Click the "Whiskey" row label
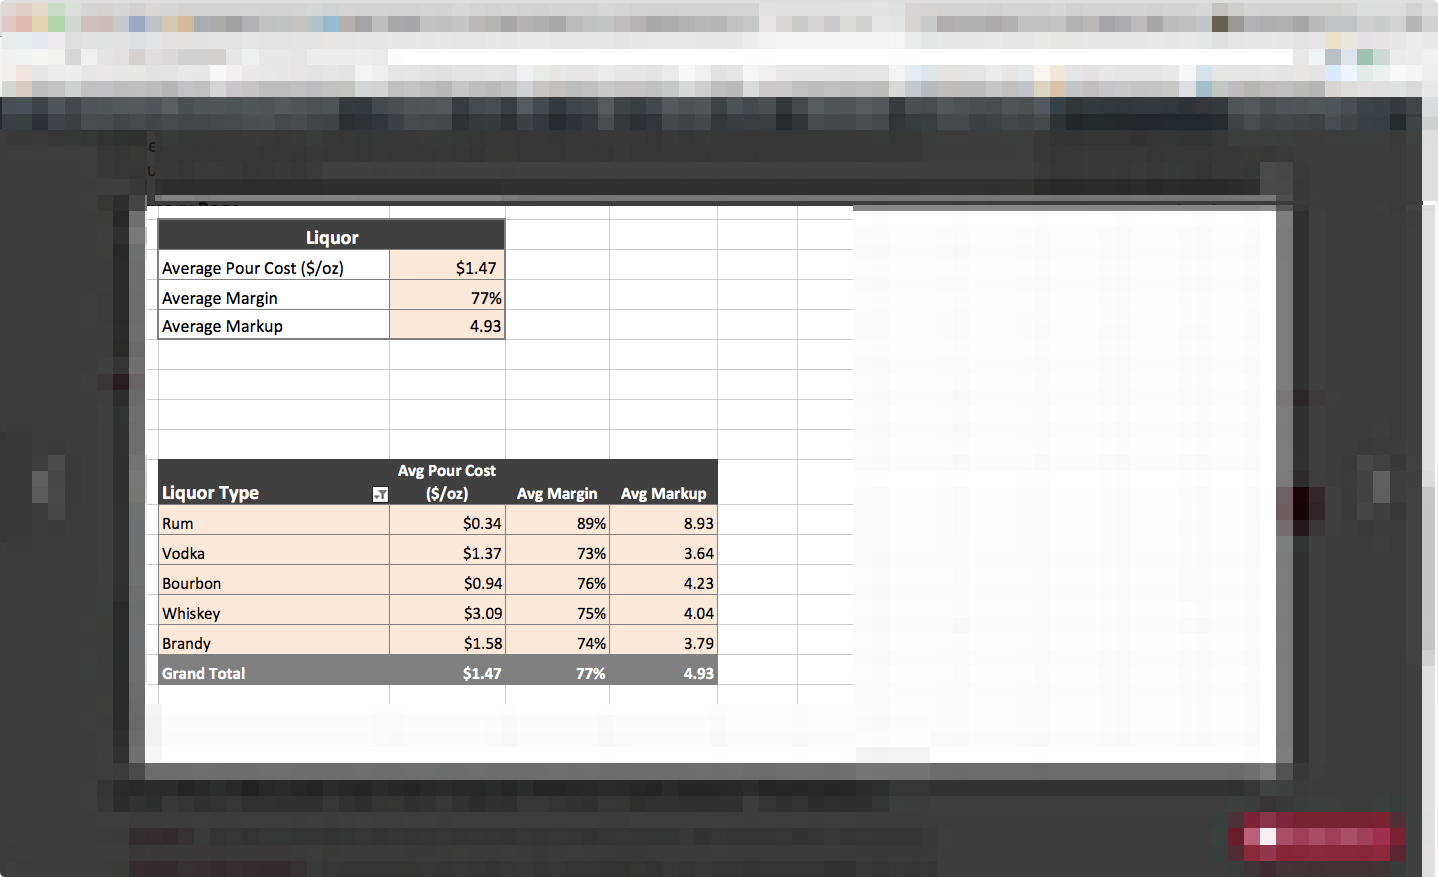The image size is (1438, 877). pyautogui.click(x=274, y=610)
